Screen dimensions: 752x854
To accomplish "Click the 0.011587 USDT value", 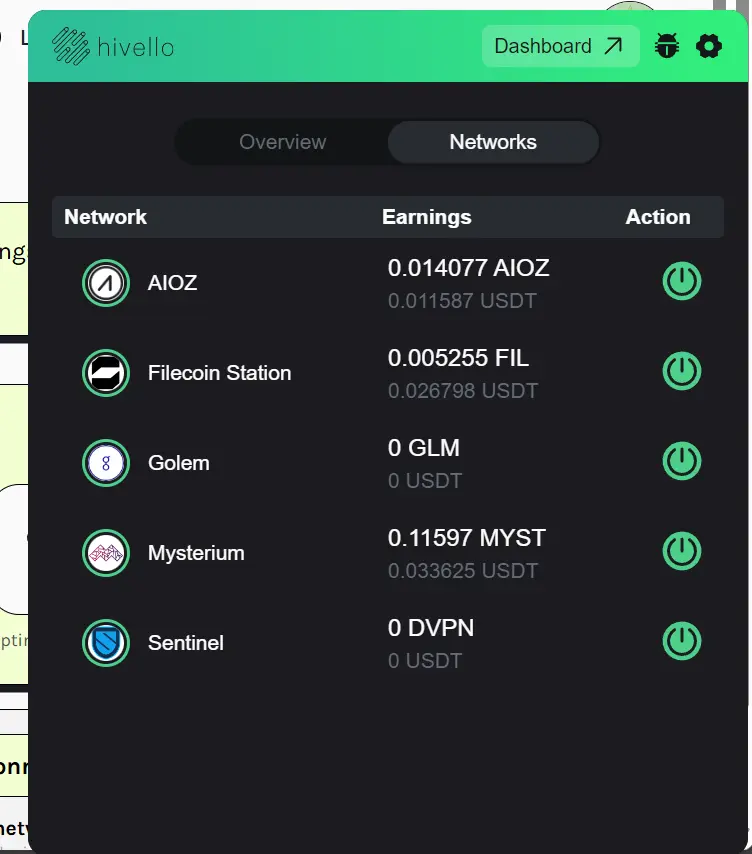I will tap(462, 301).
